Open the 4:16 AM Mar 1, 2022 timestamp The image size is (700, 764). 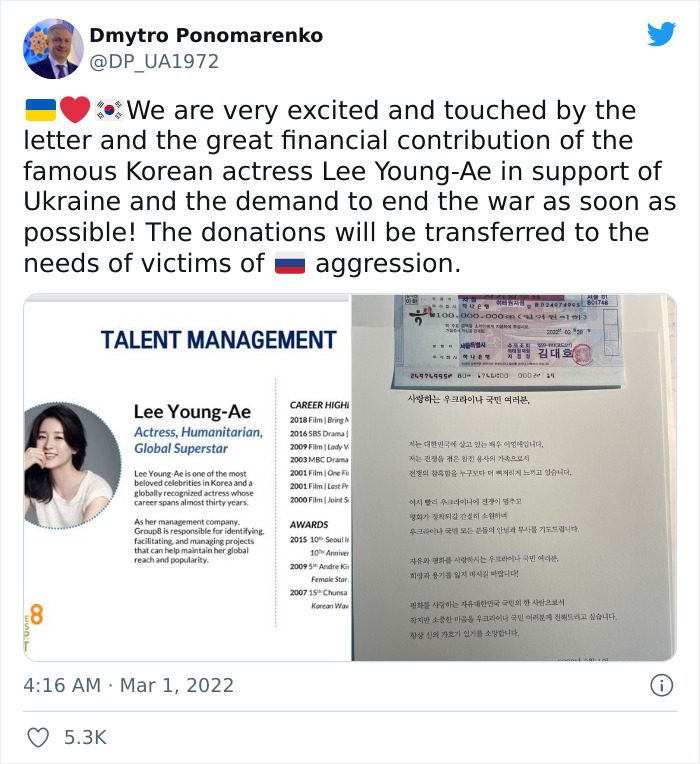[129, 685]
